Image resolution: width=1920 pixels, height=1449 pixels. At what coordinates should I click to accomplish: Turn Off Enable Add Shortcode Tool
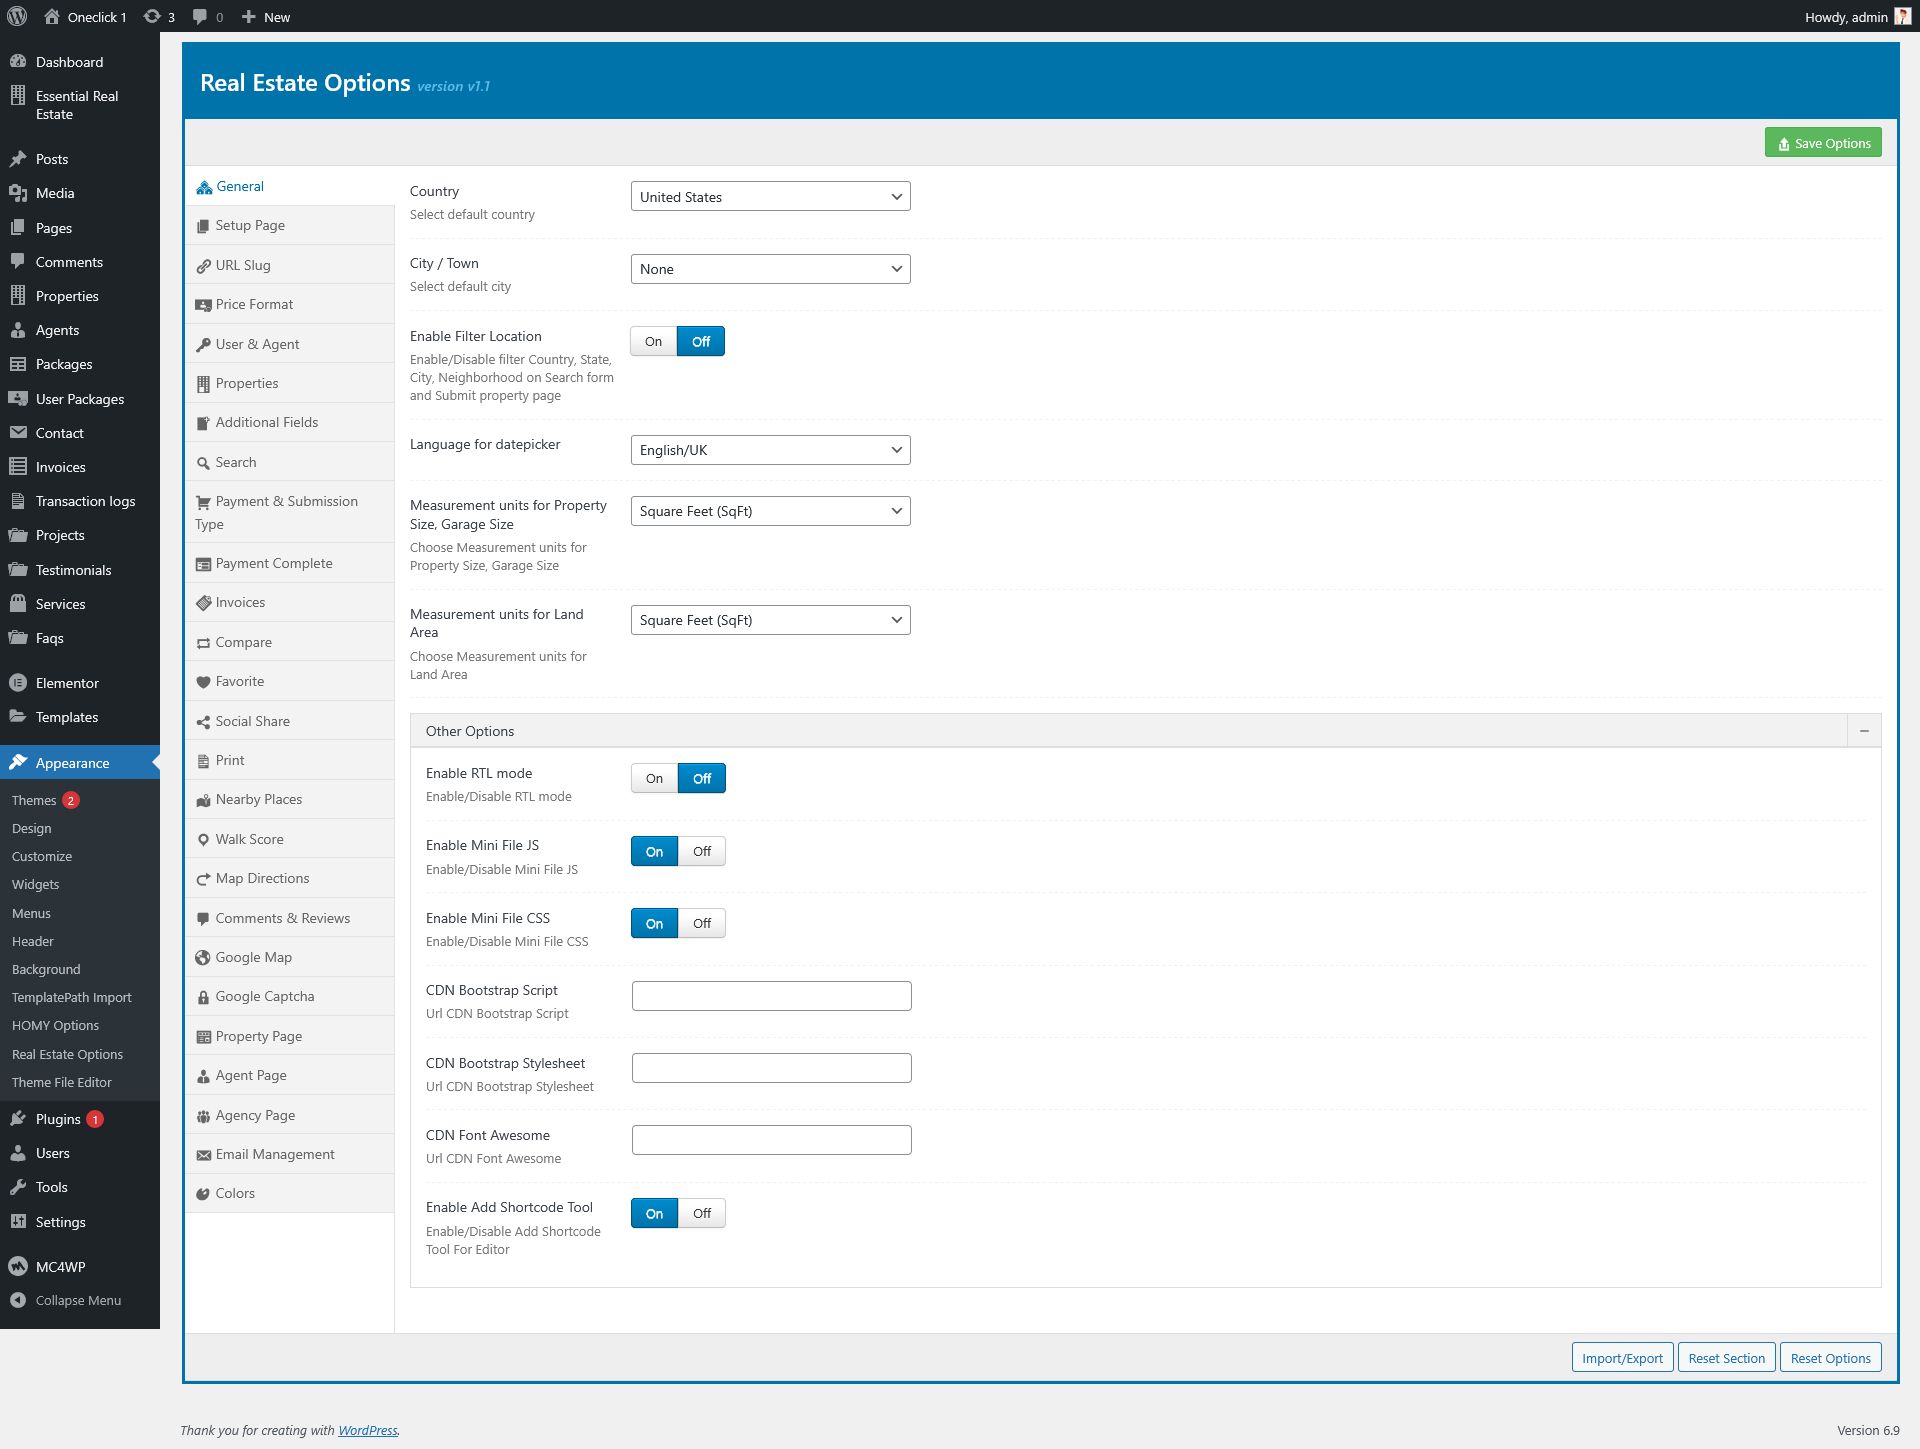[702, 1213]
